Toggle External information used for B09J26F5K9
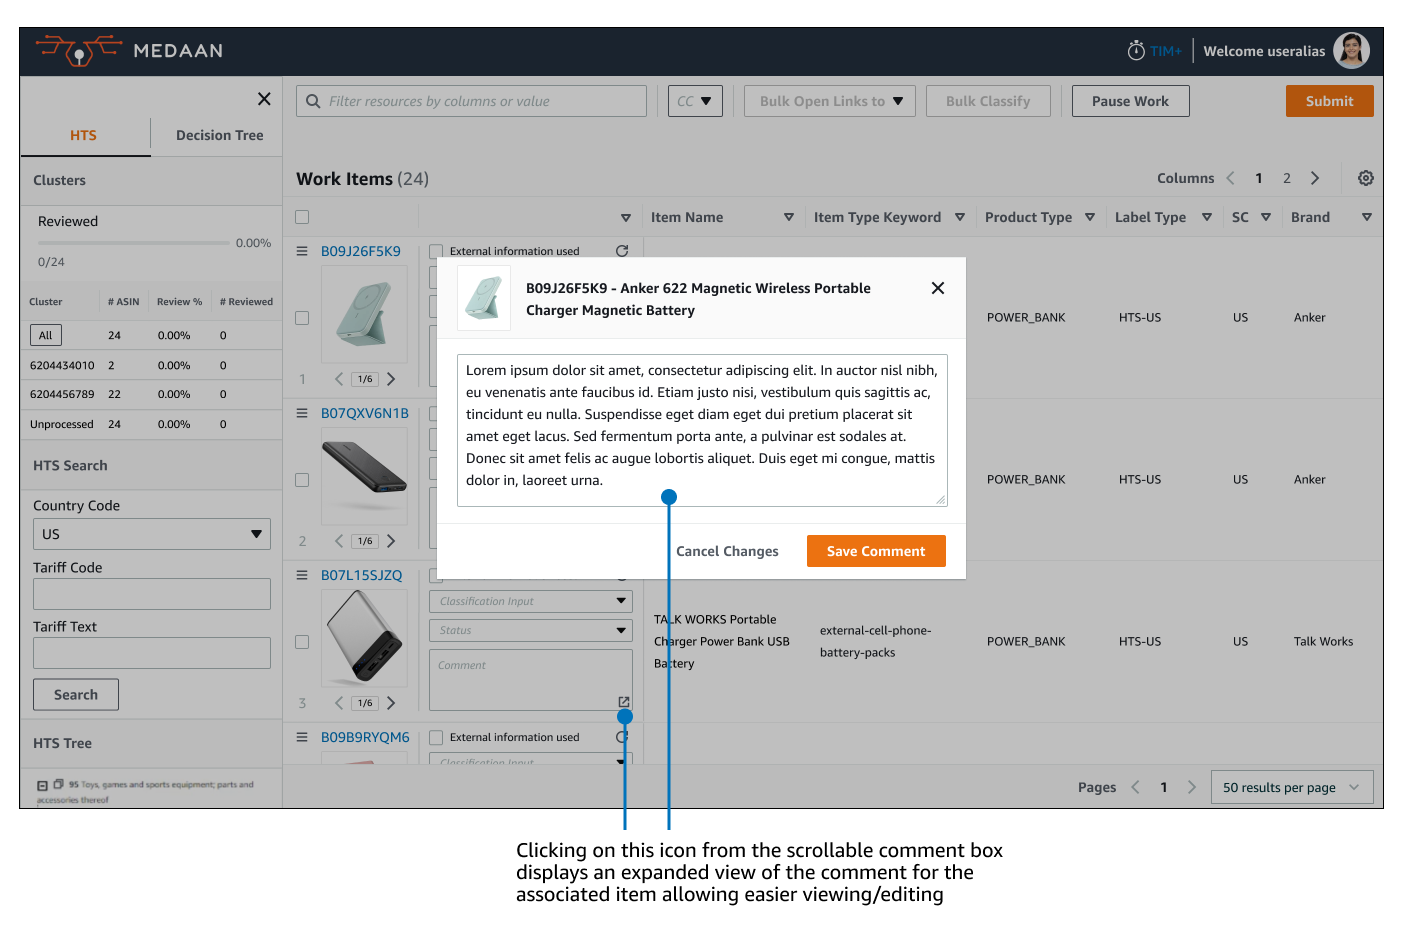Image resolution: width=1402 pixels, height=927 pixels. coord(436,251)
